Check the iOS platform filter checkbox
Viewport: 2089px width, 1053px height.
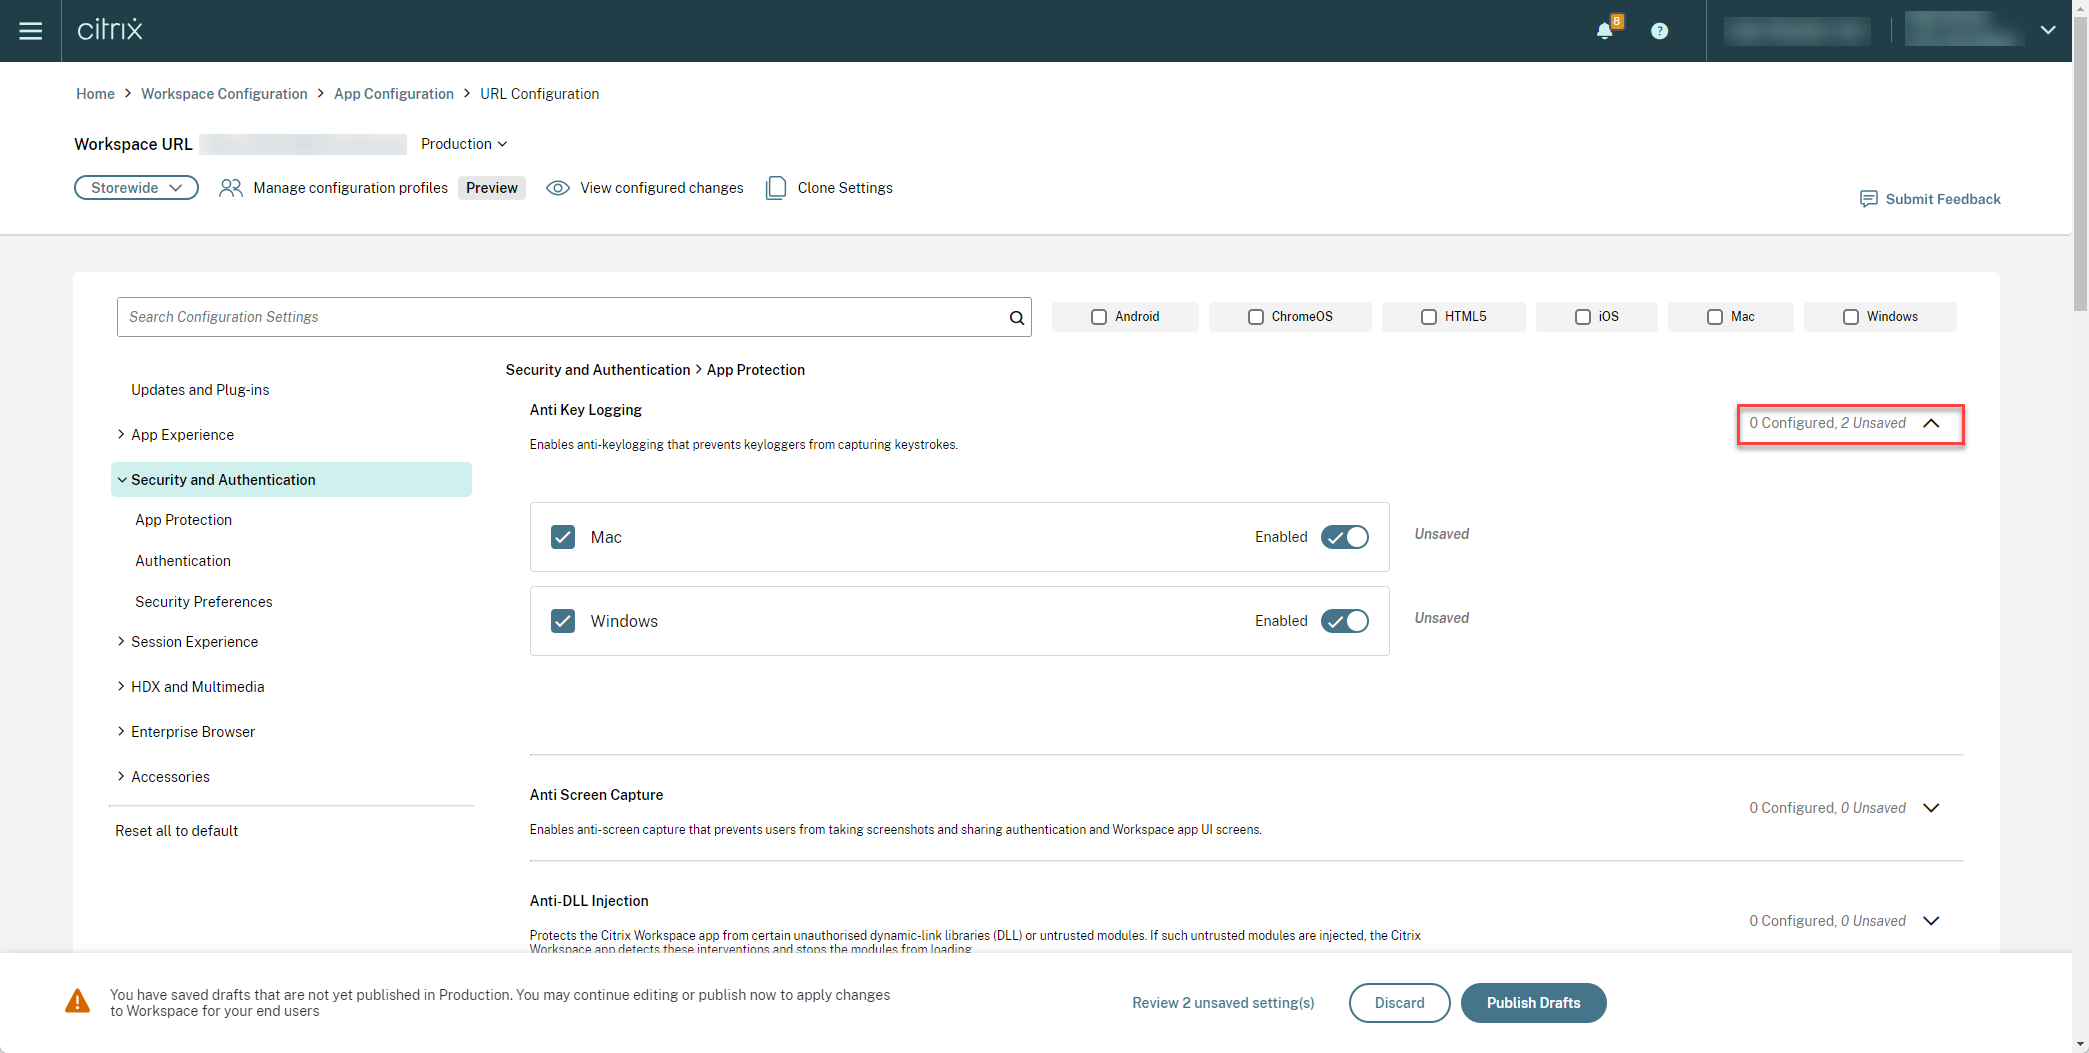coord(1583,316)
